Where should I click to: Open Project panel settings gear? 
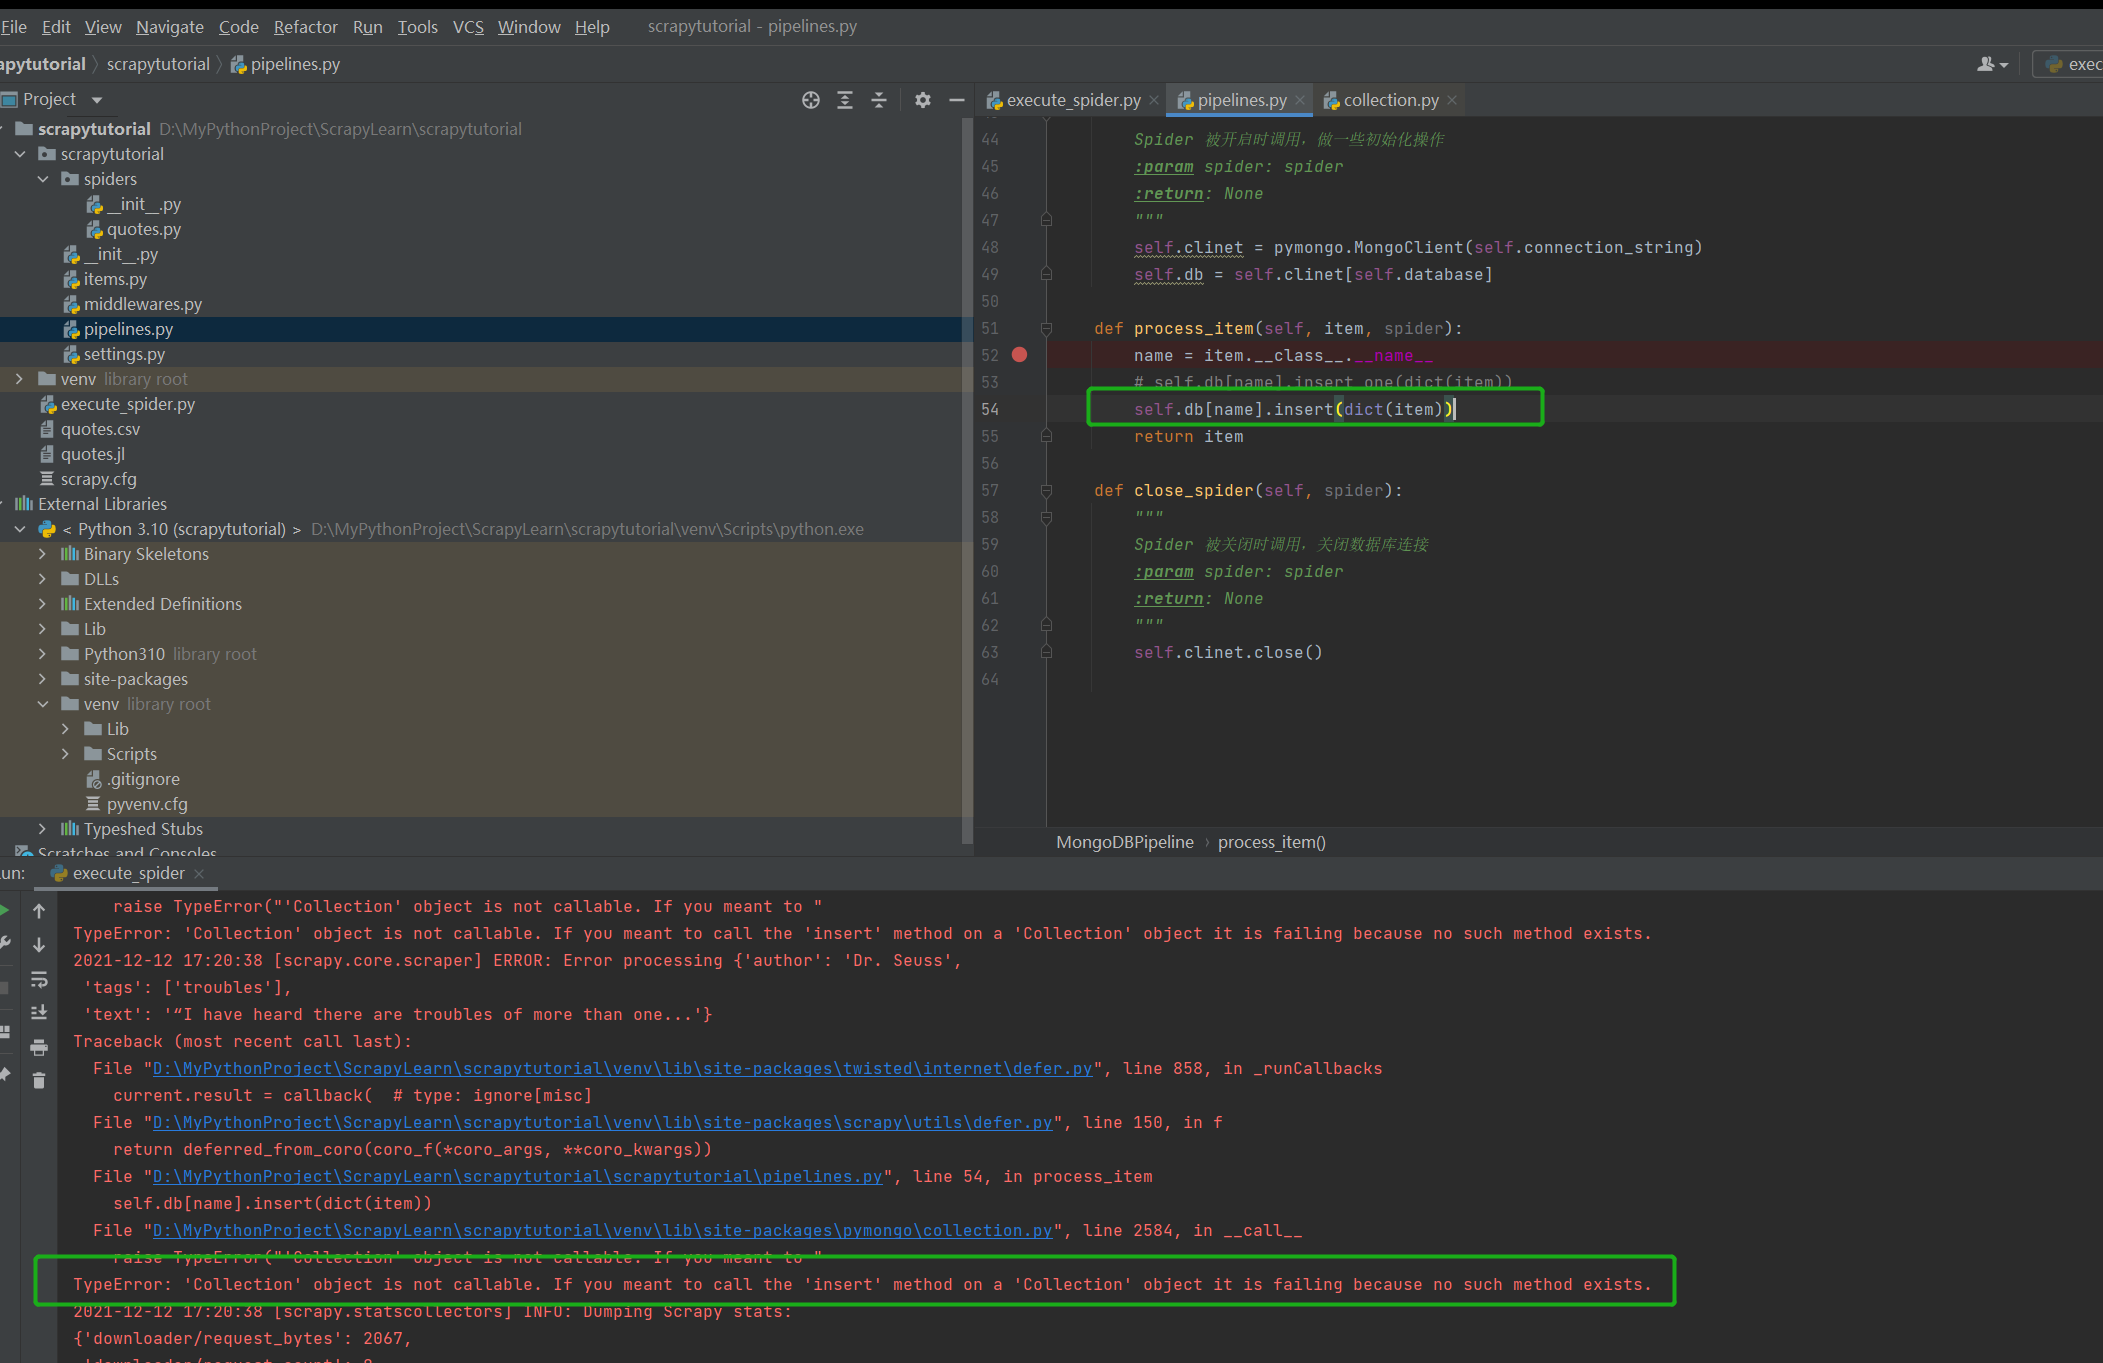[x=922, y=100]
